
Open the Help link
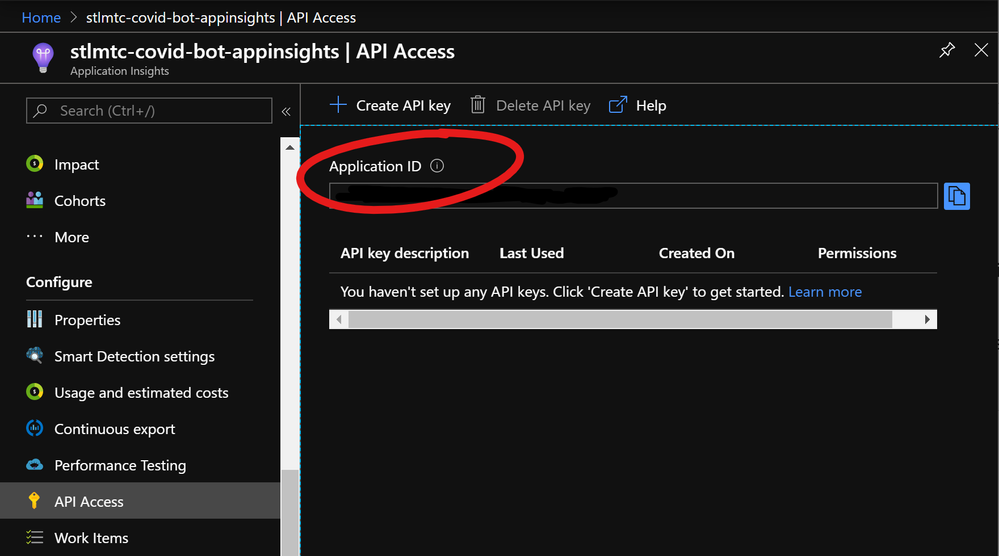tap(638, 105)
